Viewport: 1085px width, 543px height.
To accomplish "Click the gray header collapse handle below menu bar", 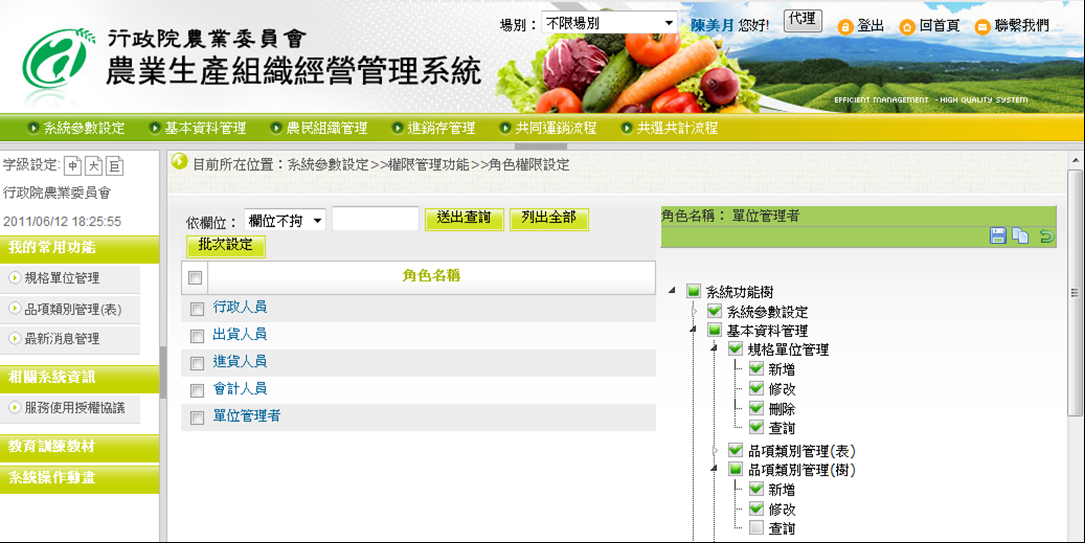I will click(541, 146).
